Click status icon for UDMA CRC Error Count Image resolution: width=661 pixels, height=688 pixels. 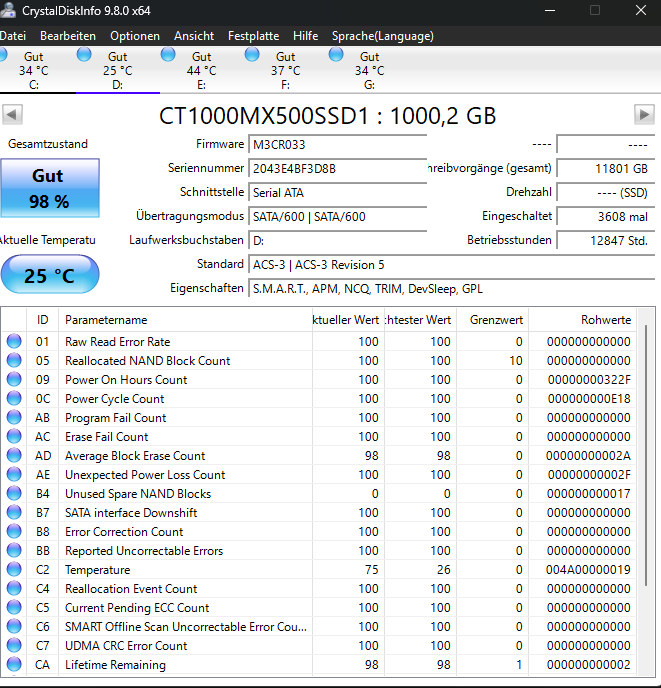click(14, 645)
